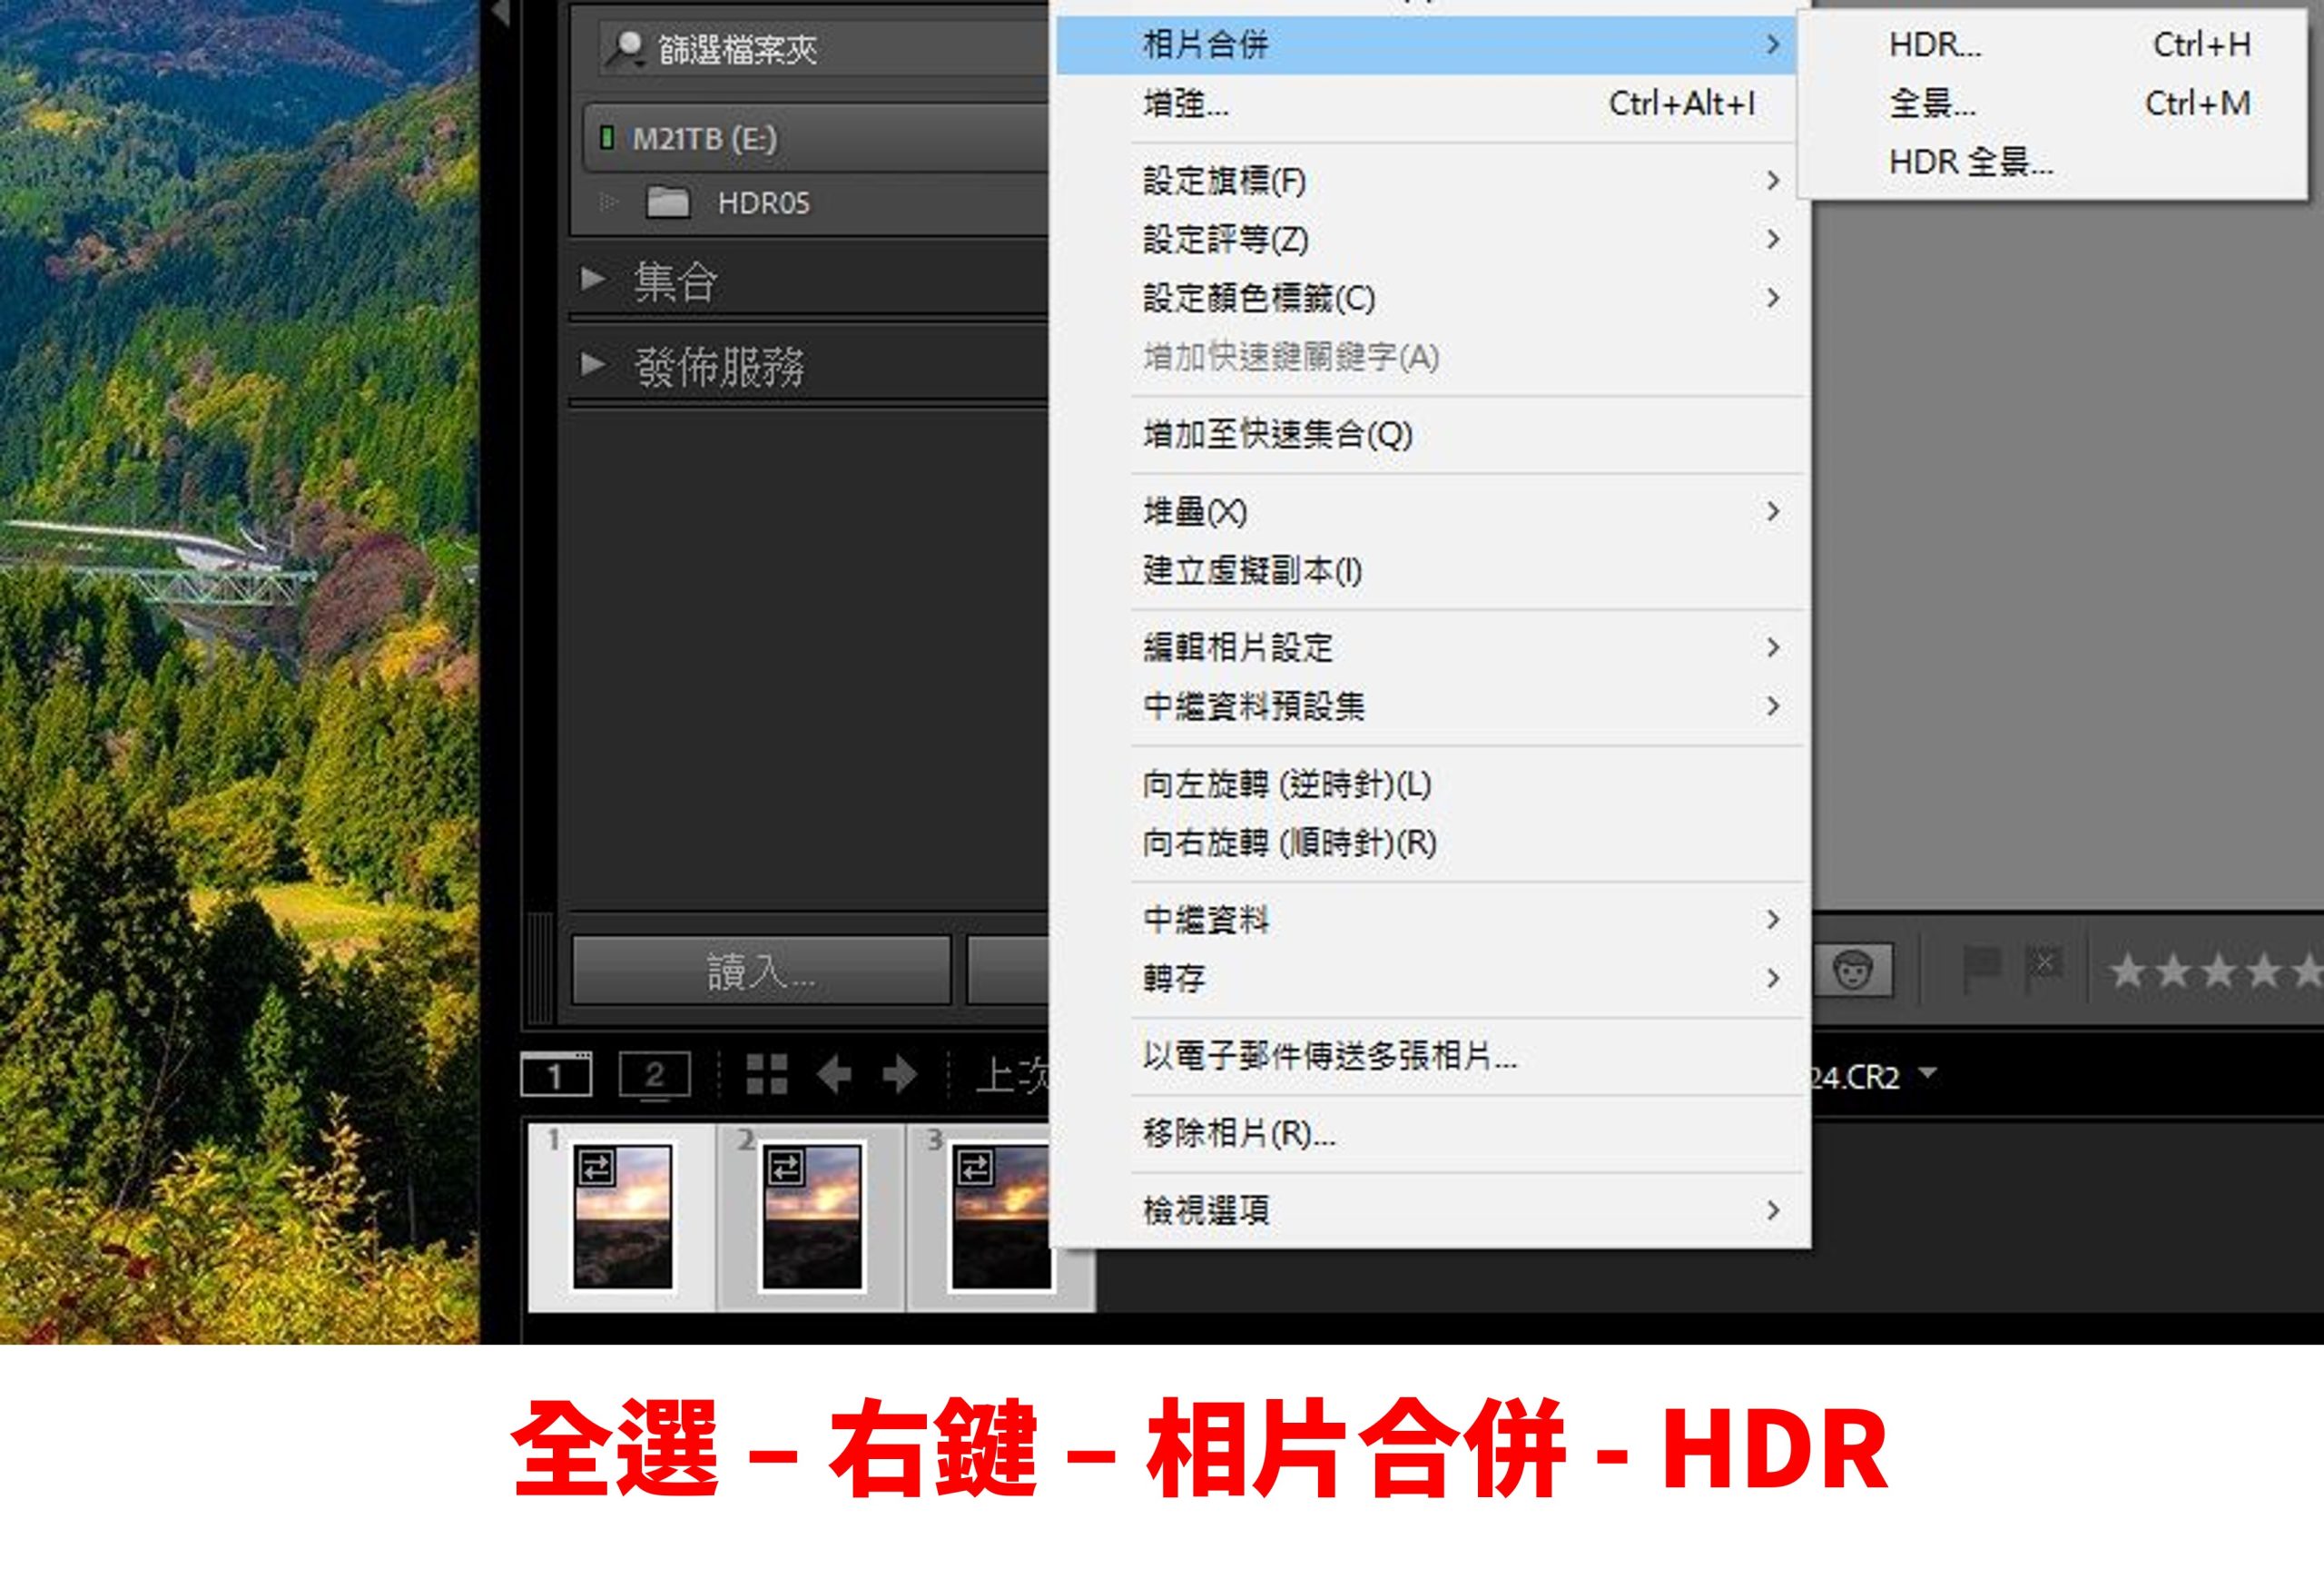Select the rejected flag icon

[2043, 963]
